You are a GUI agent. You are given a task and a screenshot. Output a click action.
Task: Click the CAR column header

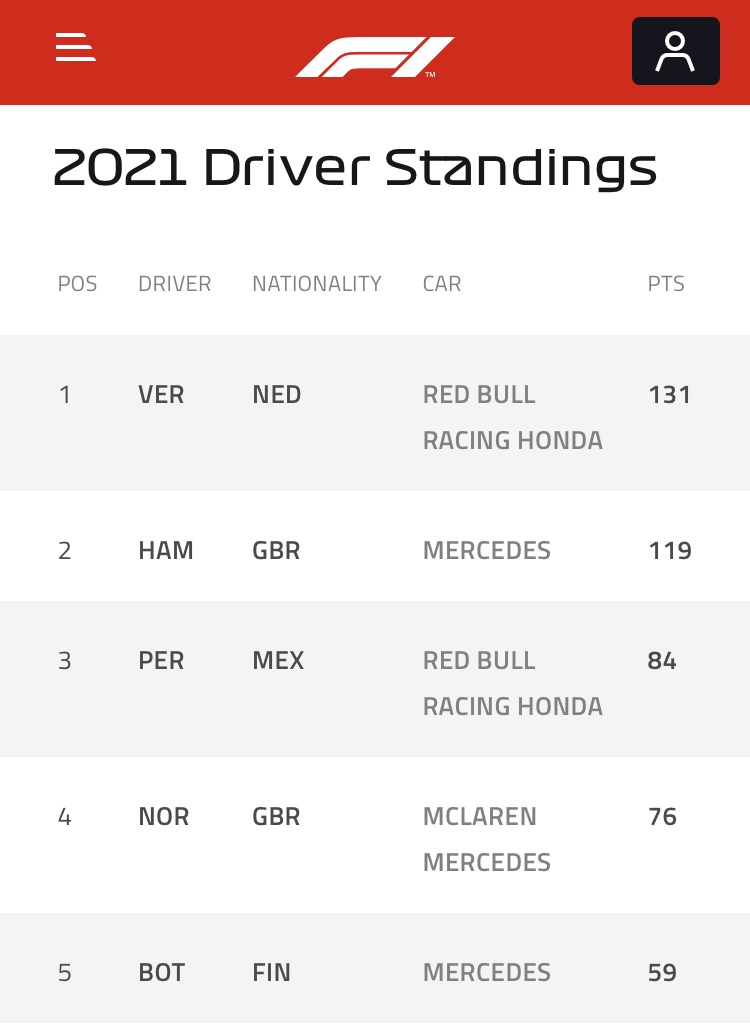(x=442, y=284)
